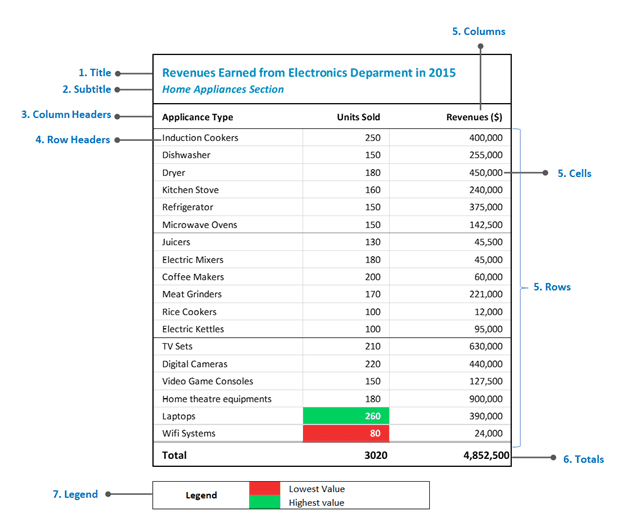This screenshot has height=523, width=639.
Task: Click the Revenues ($) column header
Action: [474, 117]
